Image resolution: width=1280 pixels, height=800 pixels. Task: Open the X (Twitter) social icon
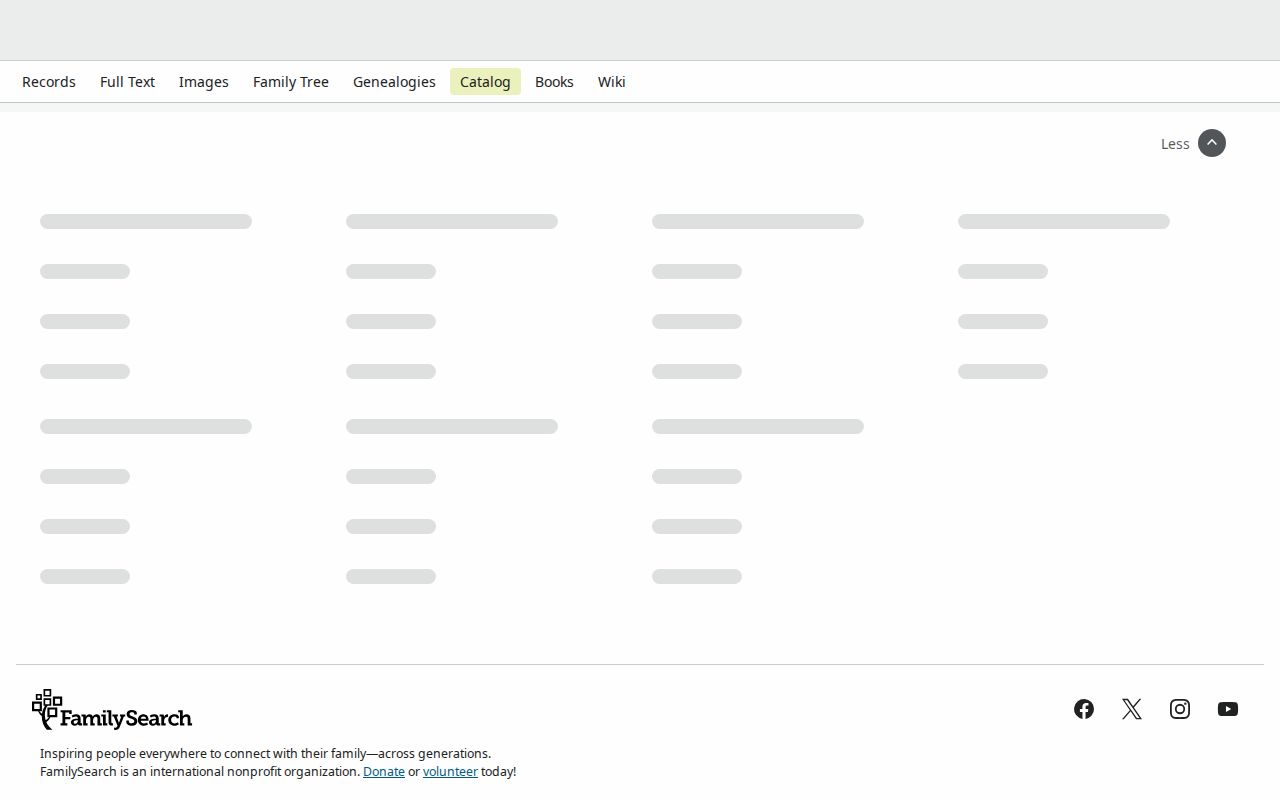tap(1132, 709)
